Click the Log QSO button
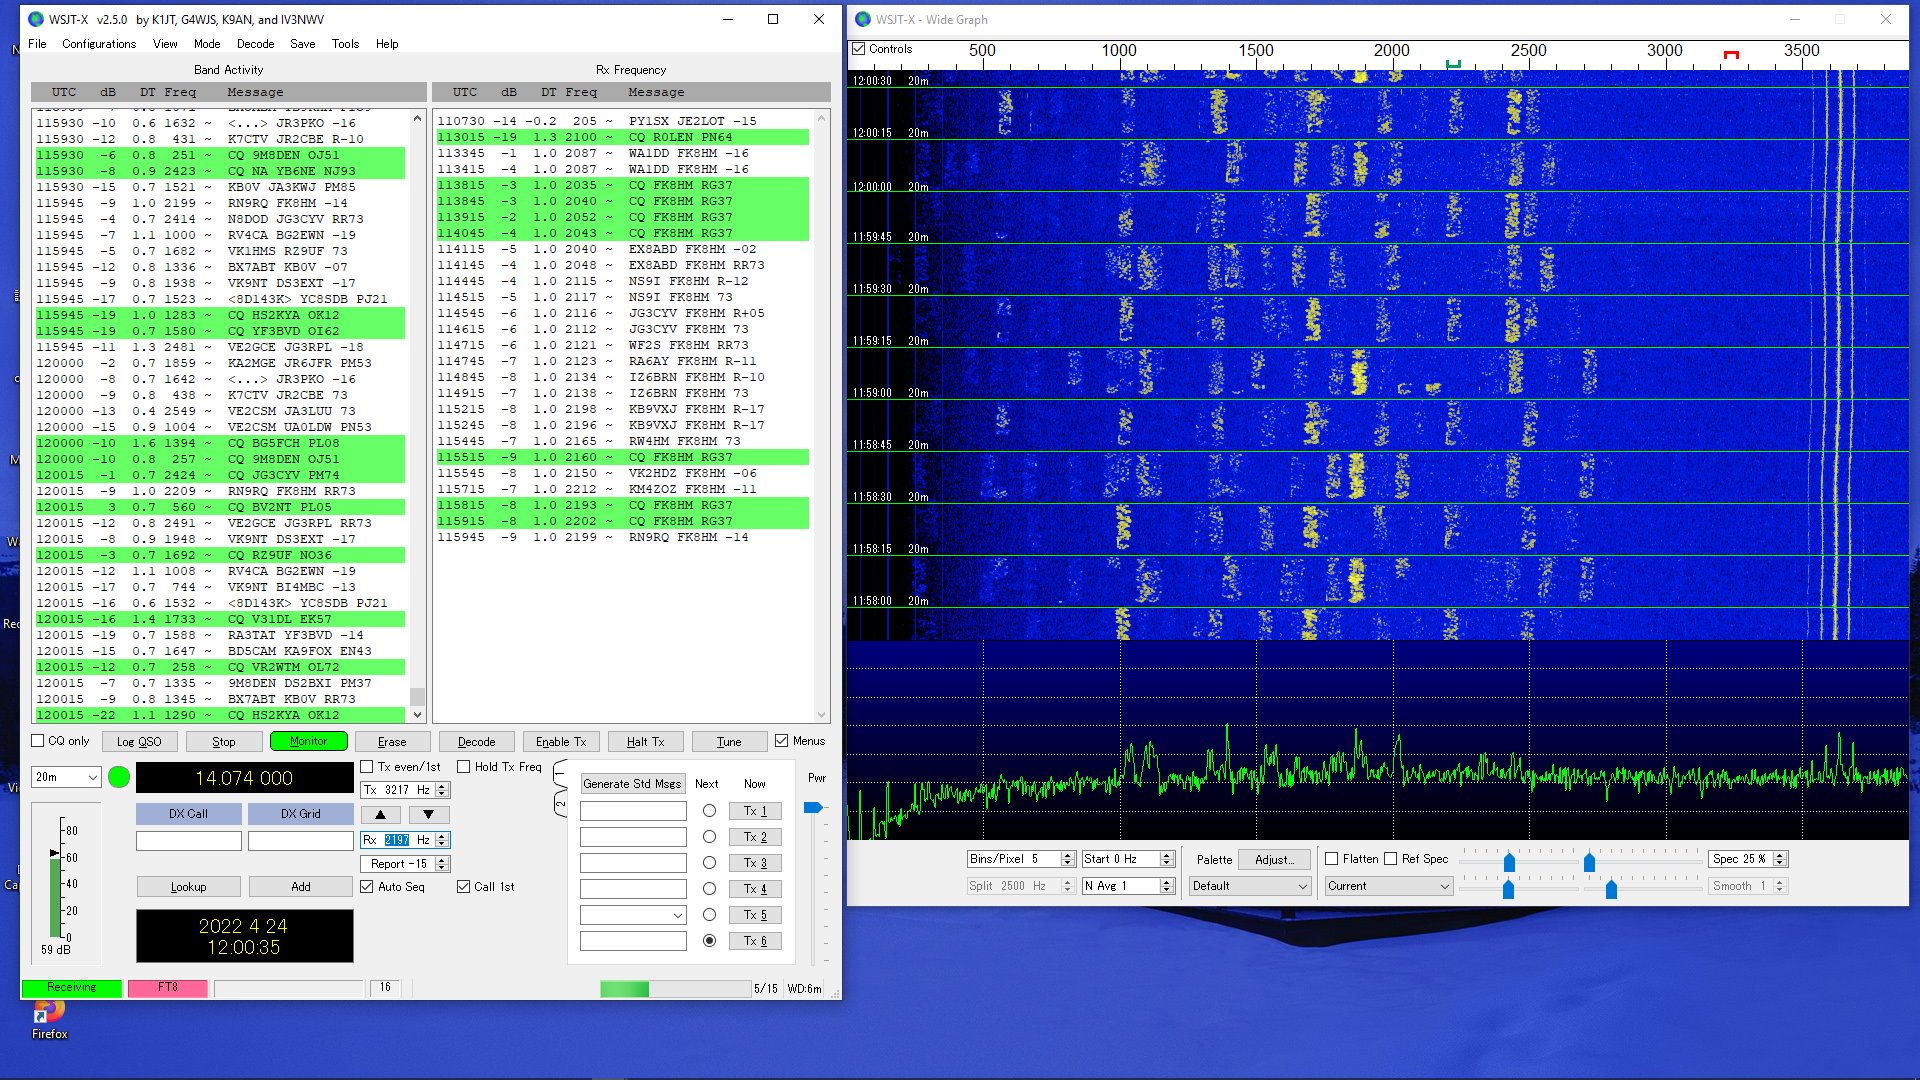Image resolution: width=1920 pixels, height=1080 pixels. pyautogui.click(x=139, y=742)
